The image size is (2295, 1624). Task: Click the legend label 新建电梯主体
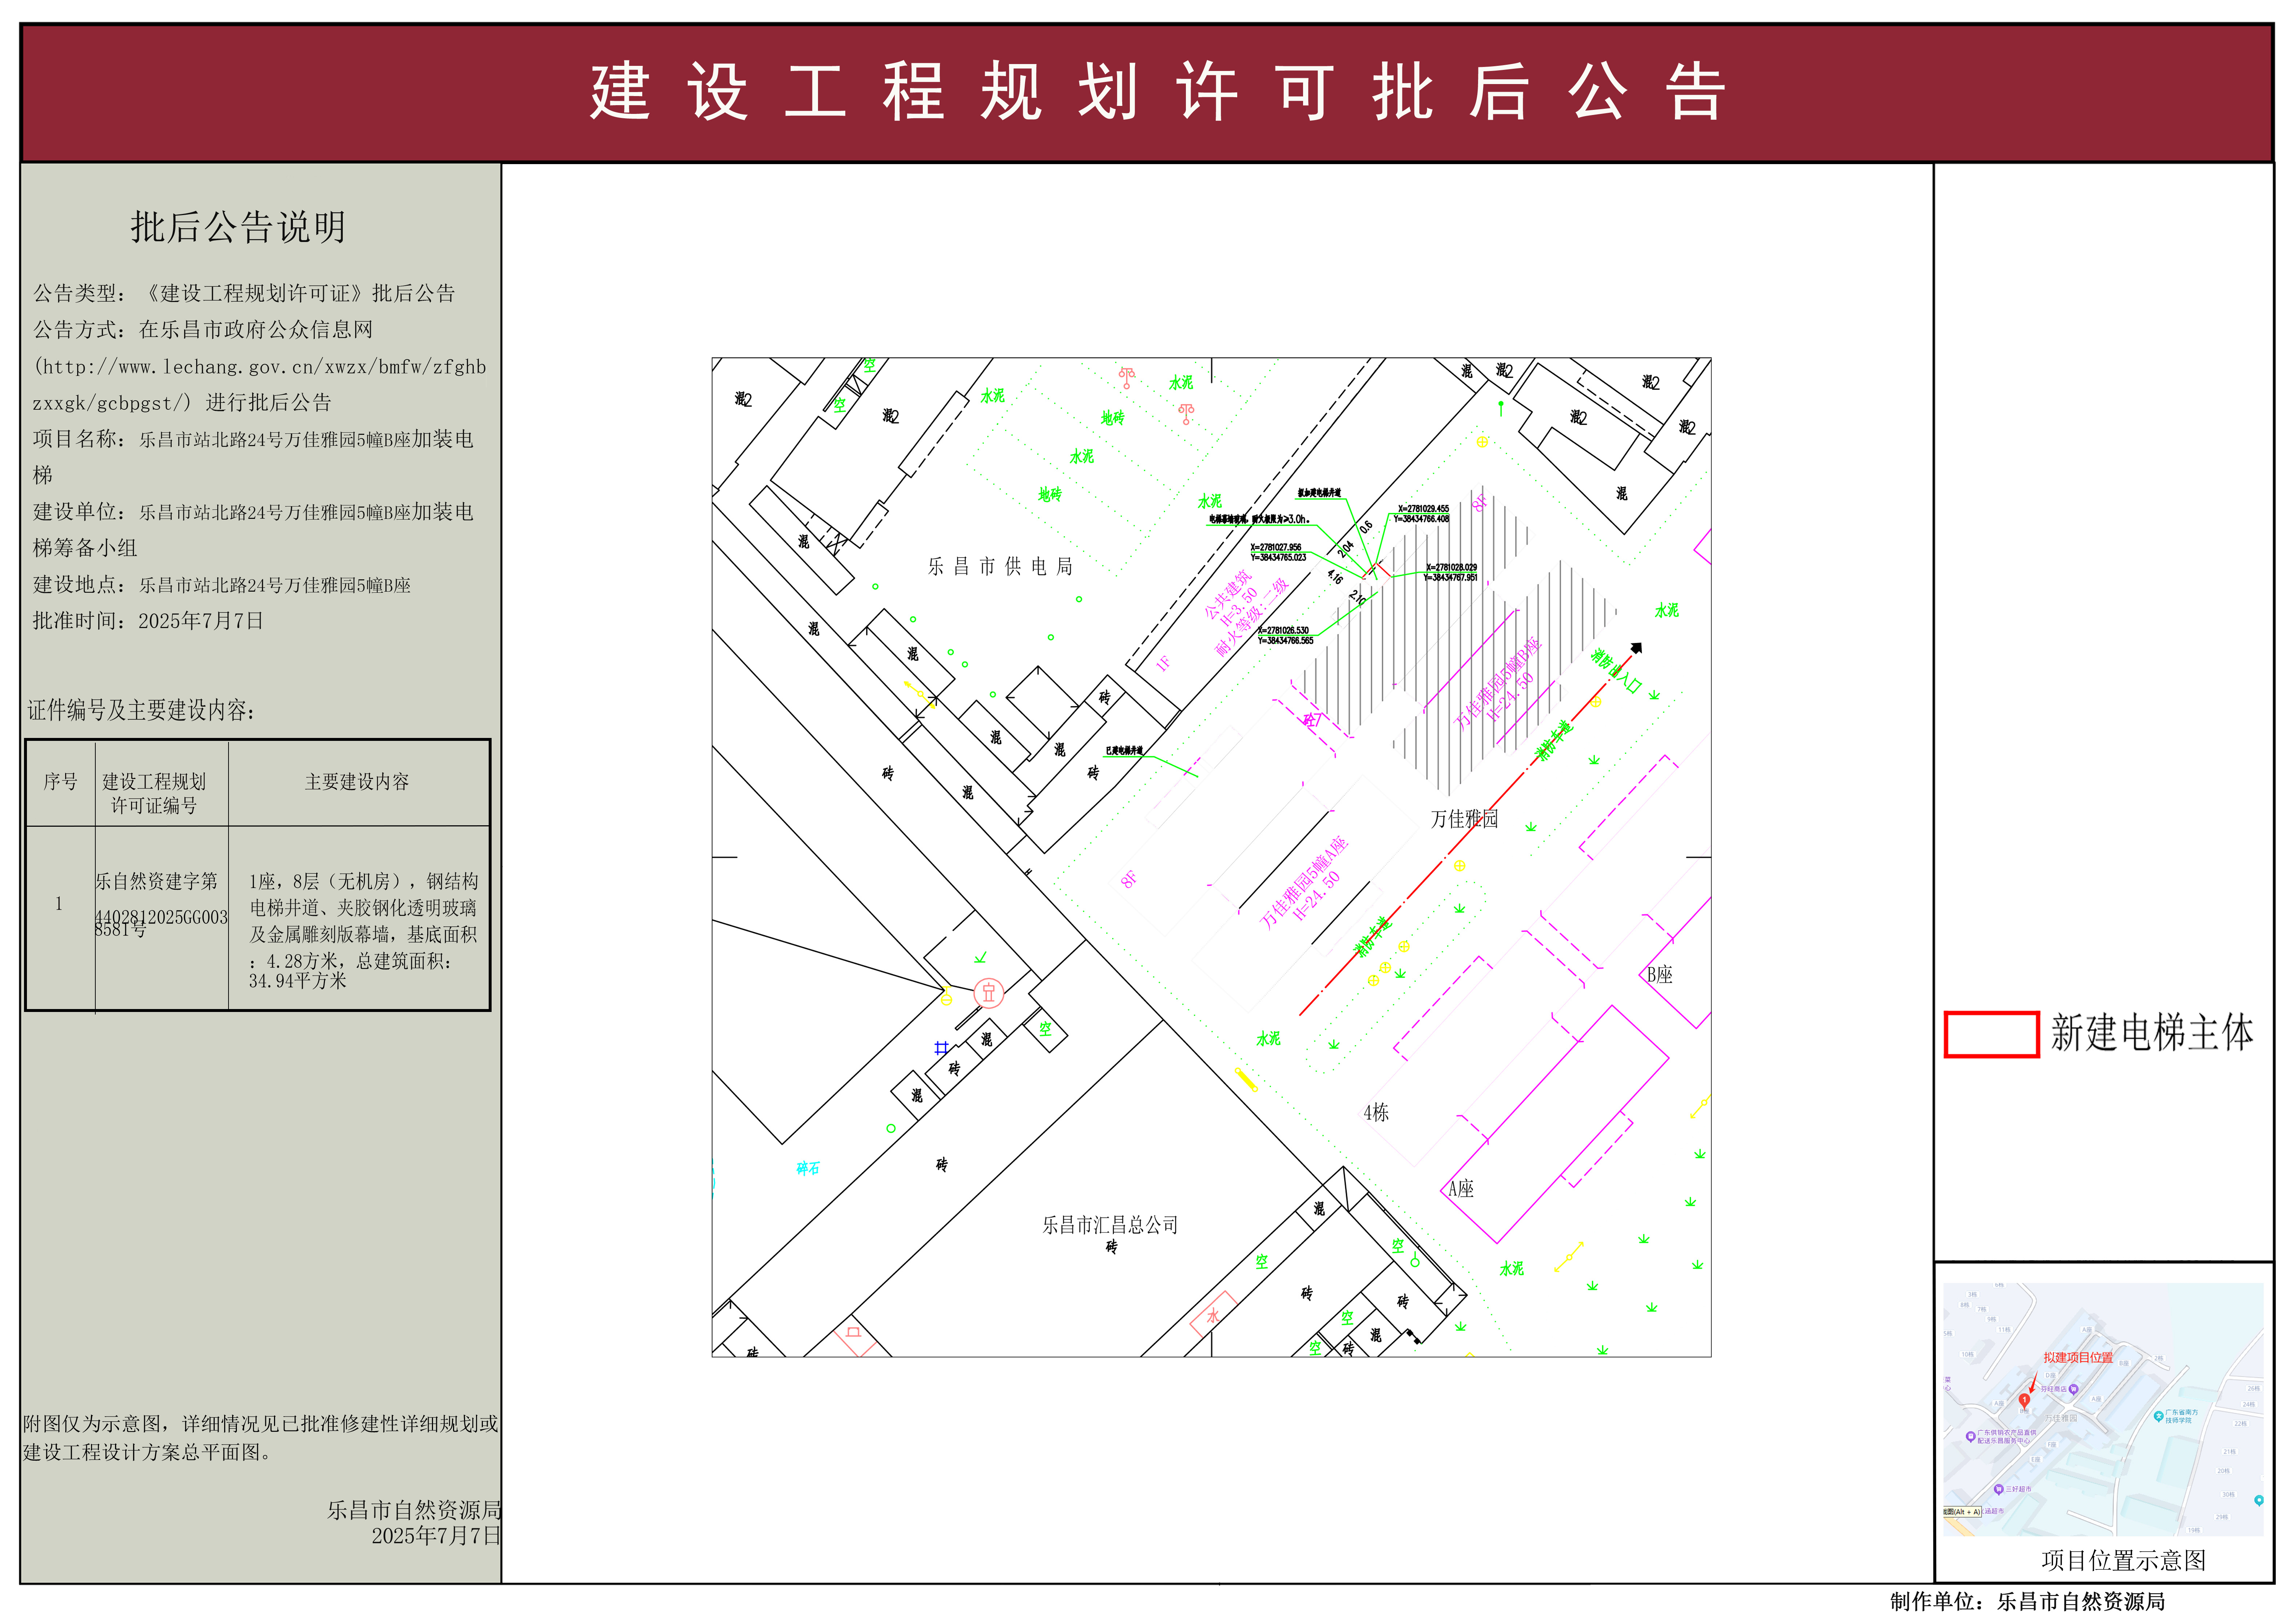[2152, 1033]
